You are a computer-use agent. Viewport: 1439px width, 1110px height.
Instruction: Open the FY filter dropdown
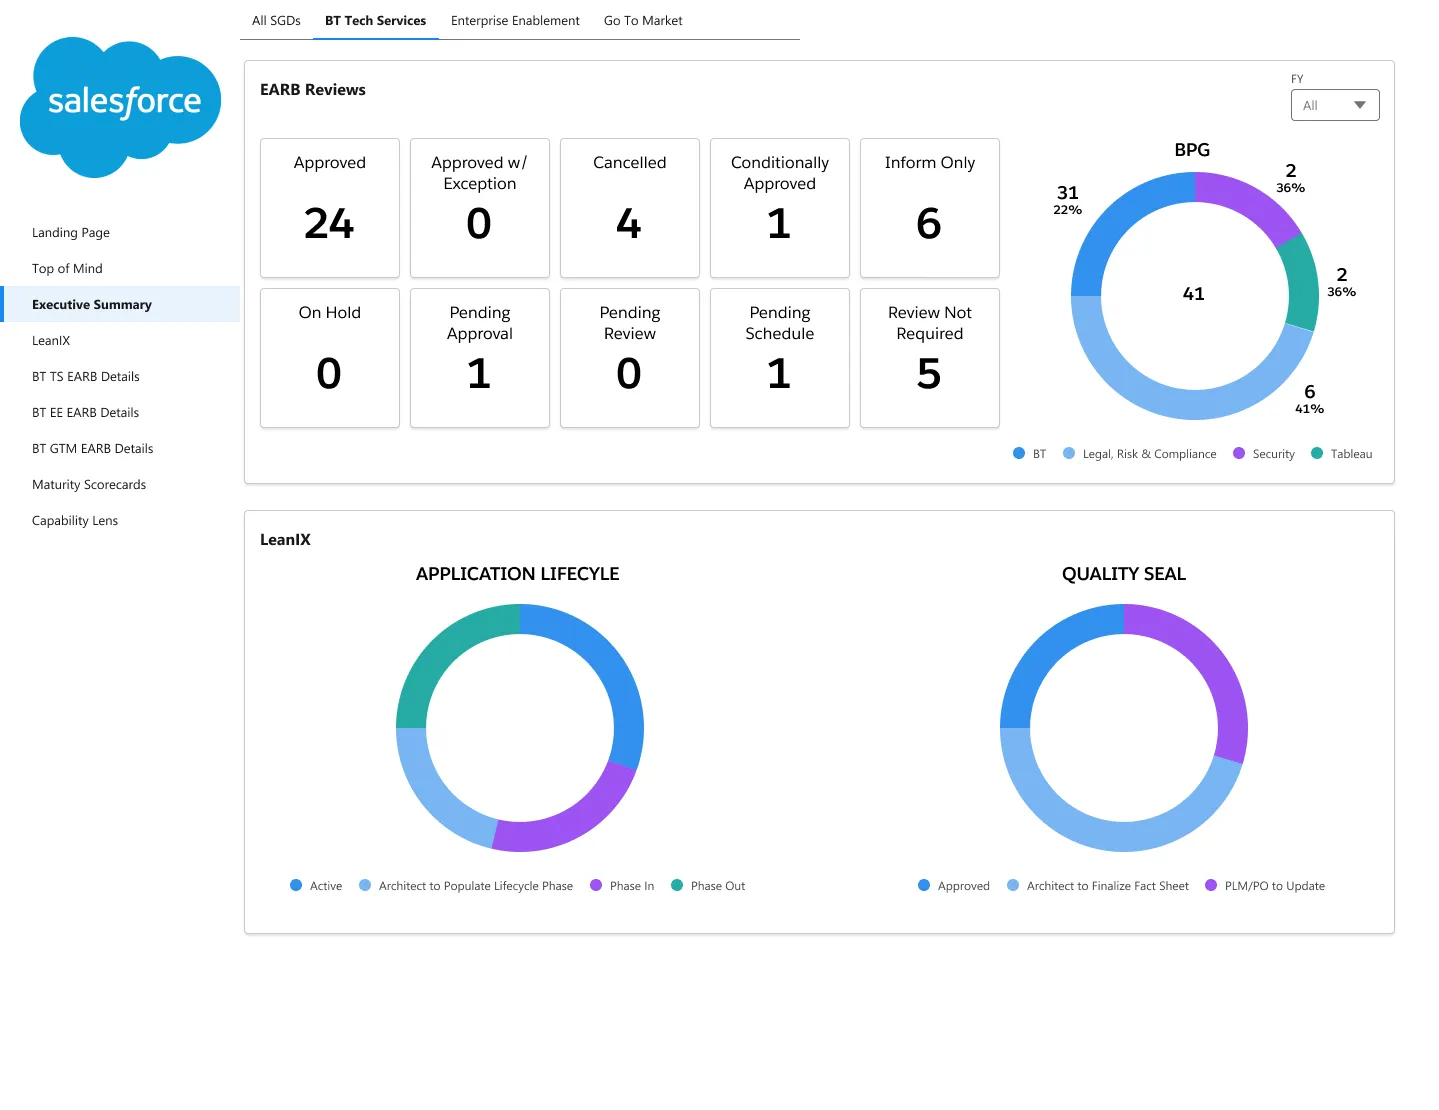(1335, 105)
